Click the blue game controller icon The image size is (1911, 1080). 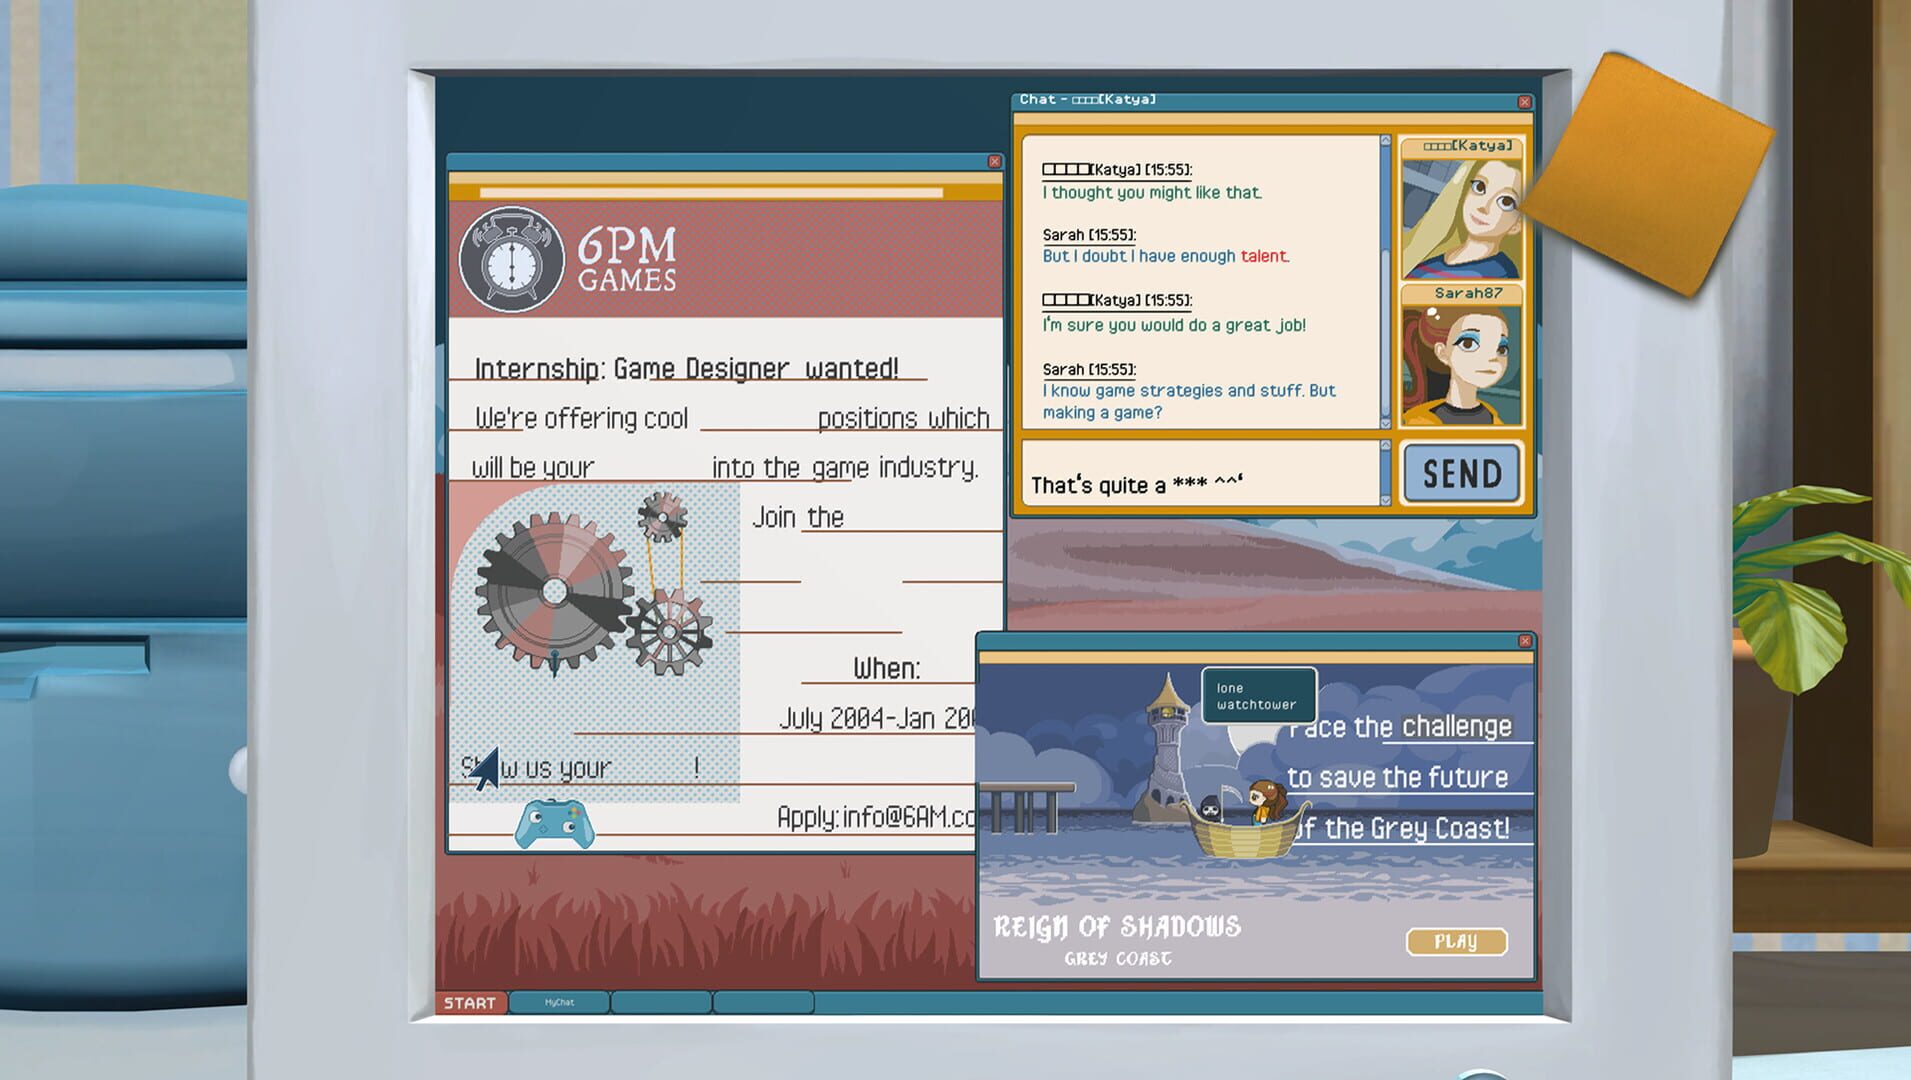click(554, 824)
